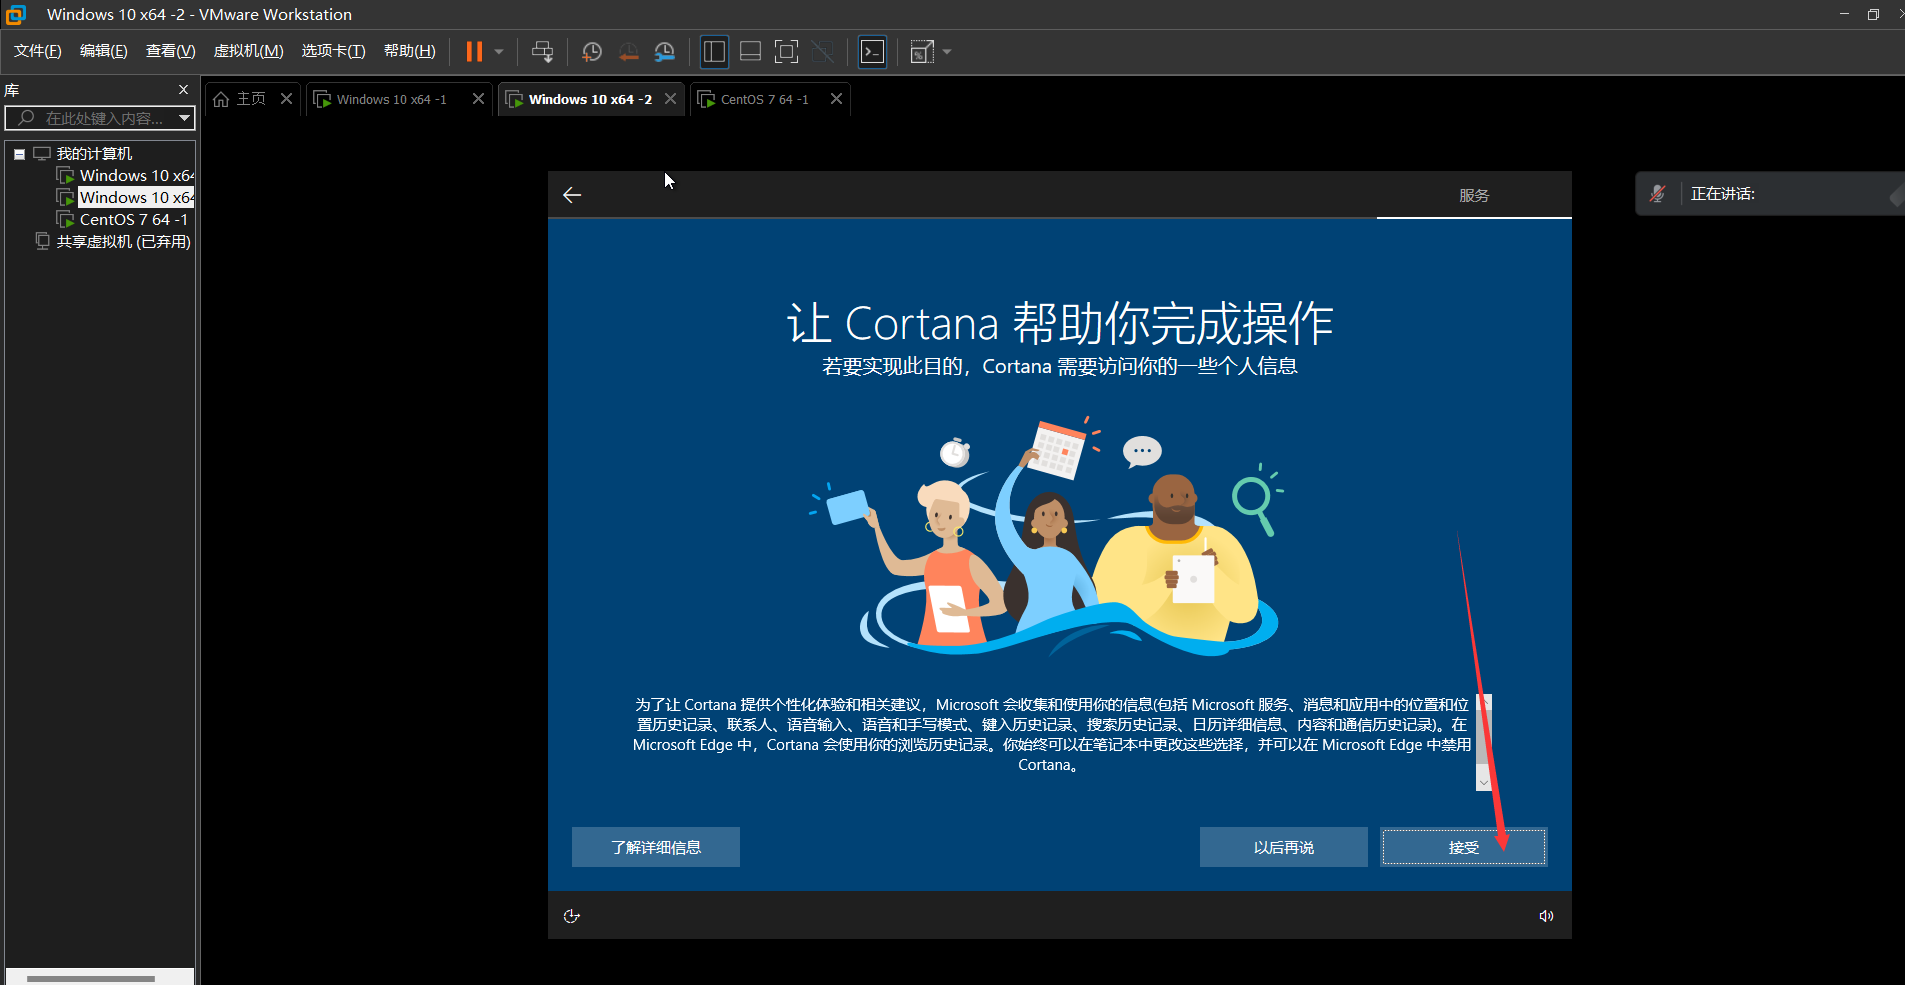Select 共享虚拟机 (已弃用) in the library
The width and height of the screenshot is (1905, 985).
click(123, 241)
